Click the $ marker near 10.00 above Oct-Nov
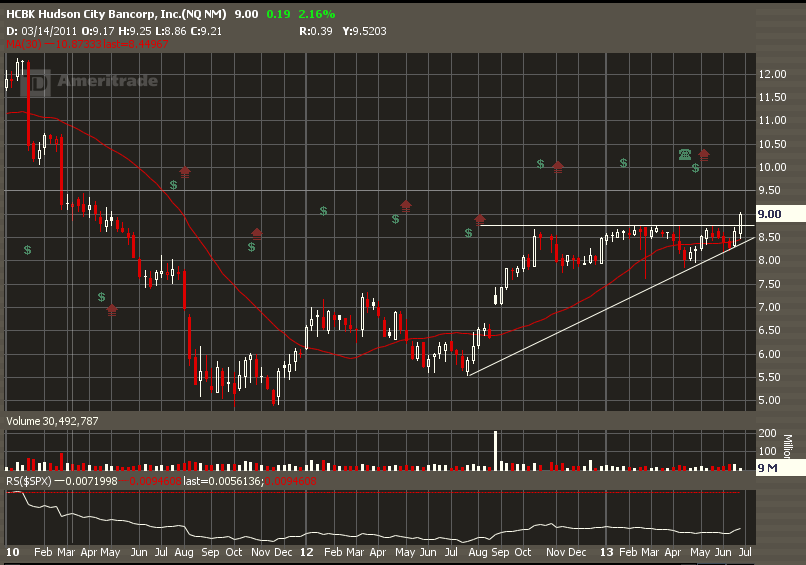 [541, 164]
